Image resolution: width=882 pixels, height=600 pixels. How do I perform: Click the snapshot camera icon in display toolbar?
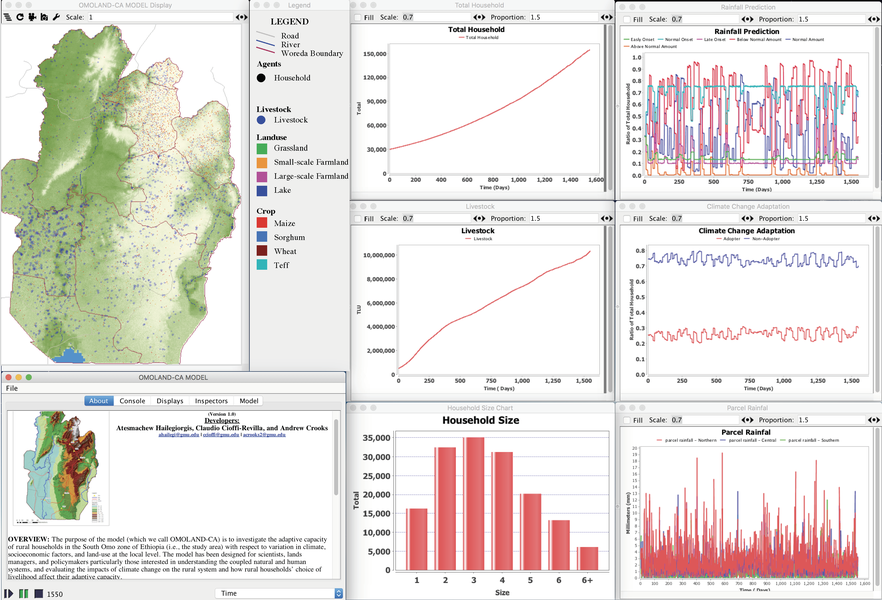(x=44, y=18)
